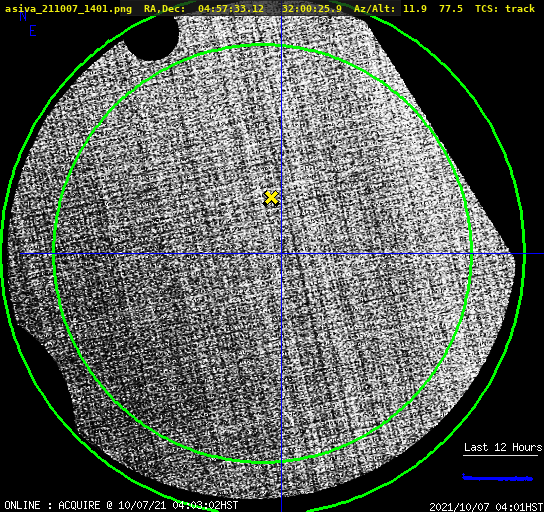
Task: Click the TCS: track status text
Action: point(505,8)
